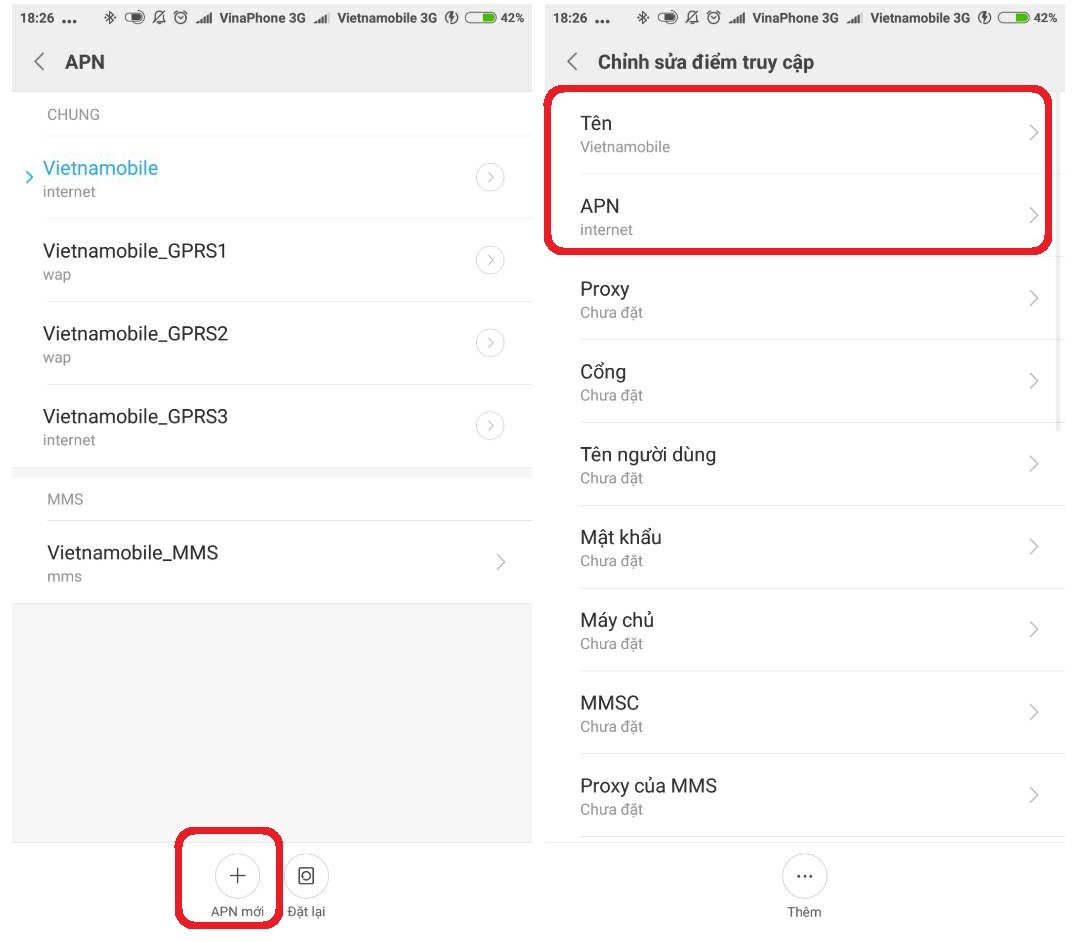Open the Proxy setting
The height and width of the screenshot is (942, 1080).
coord(804,298)
